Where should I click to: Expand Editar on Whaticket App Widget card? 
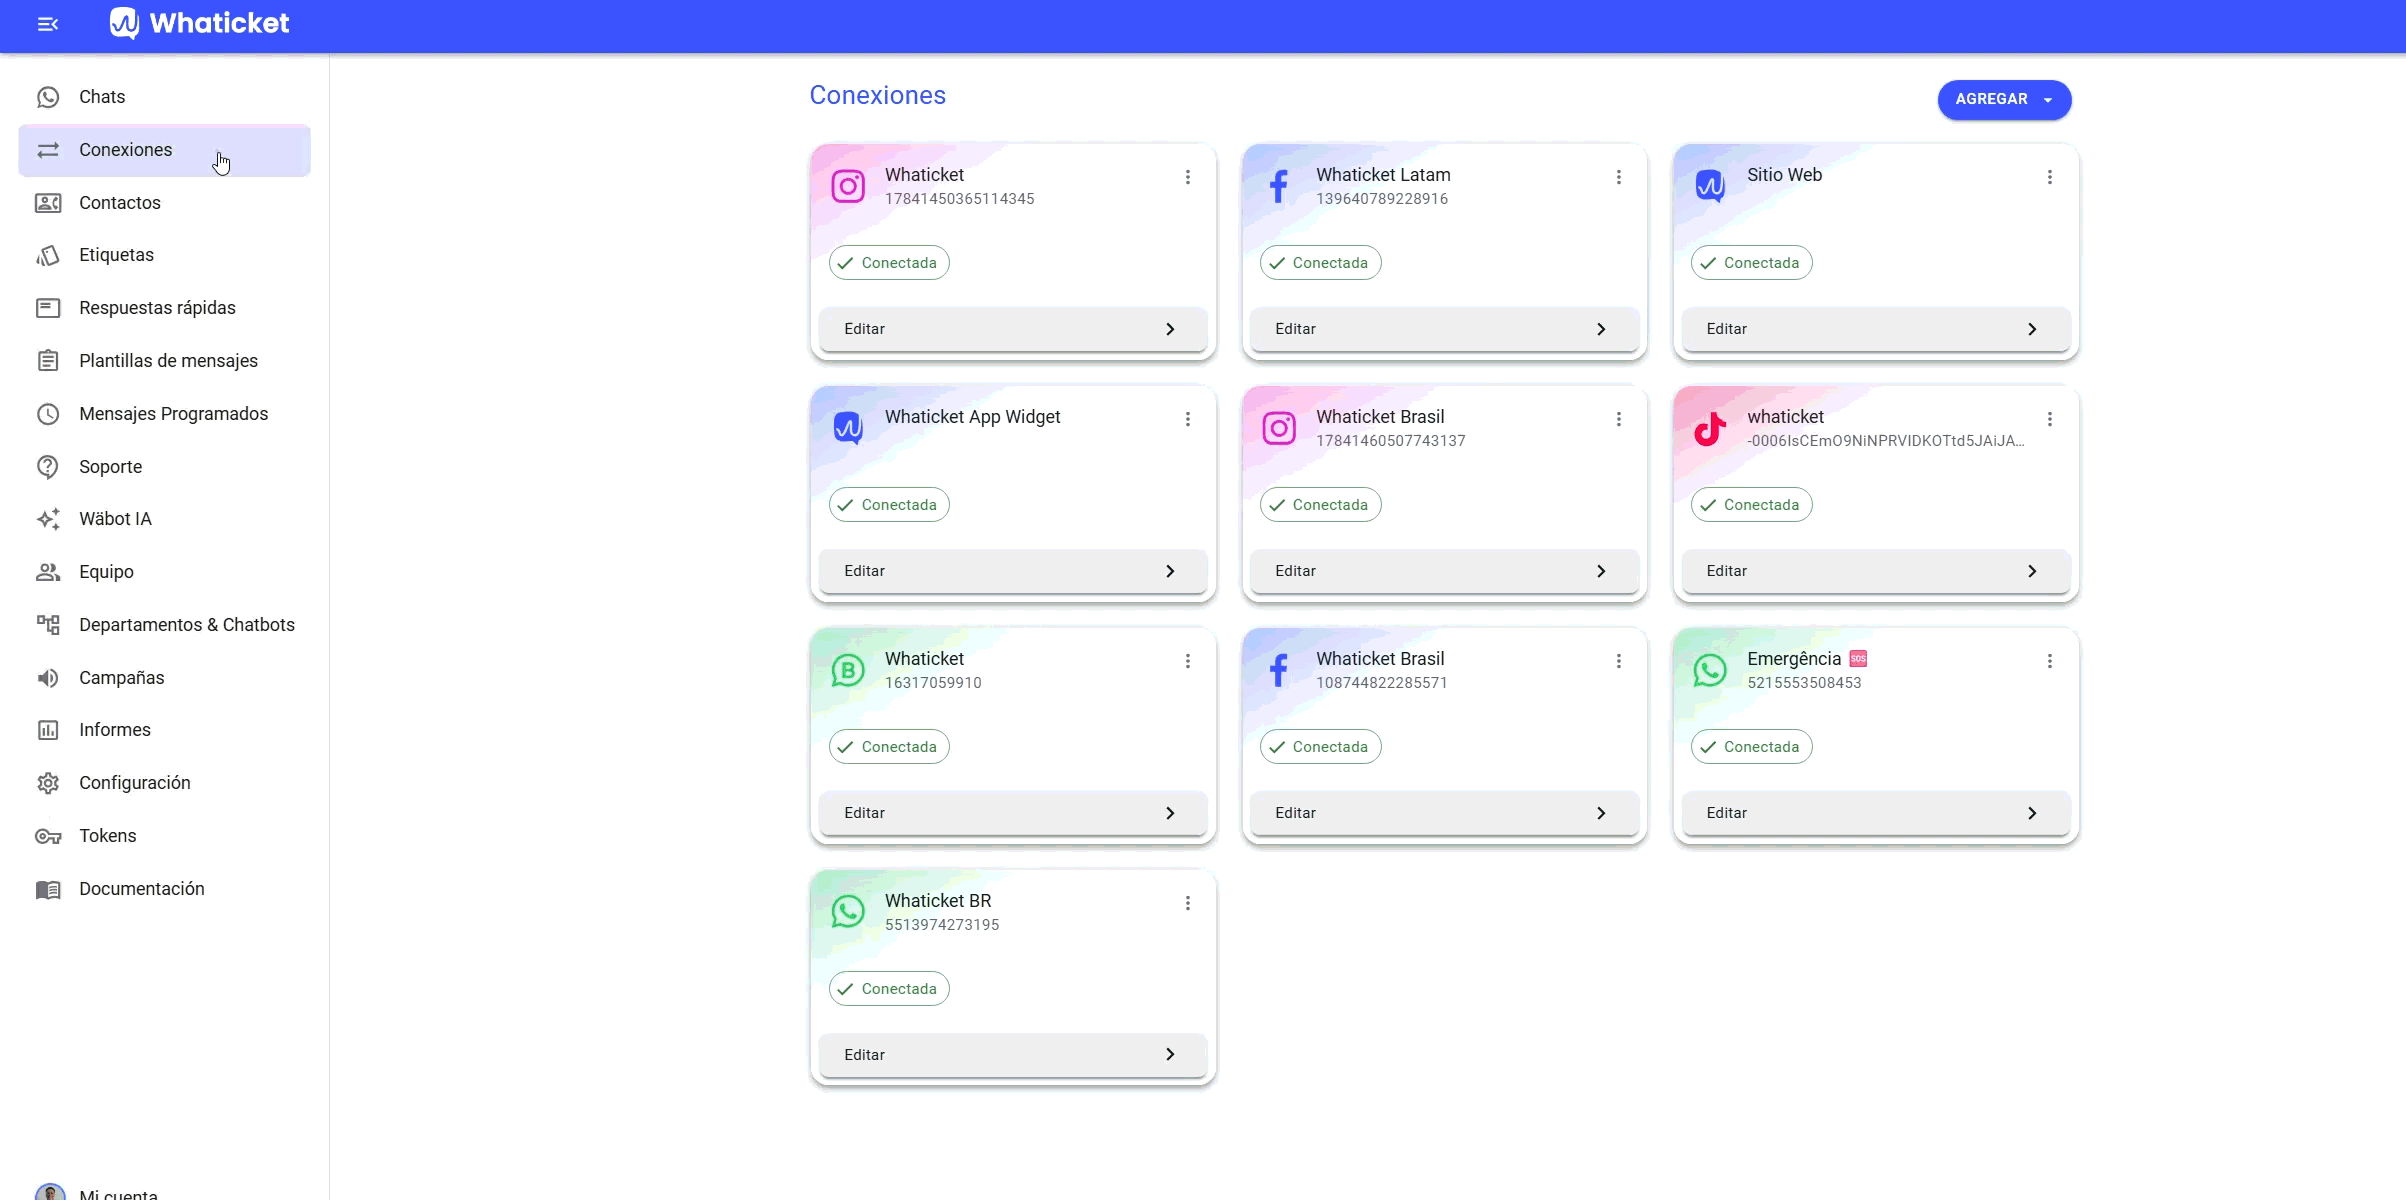[1013, 571]
